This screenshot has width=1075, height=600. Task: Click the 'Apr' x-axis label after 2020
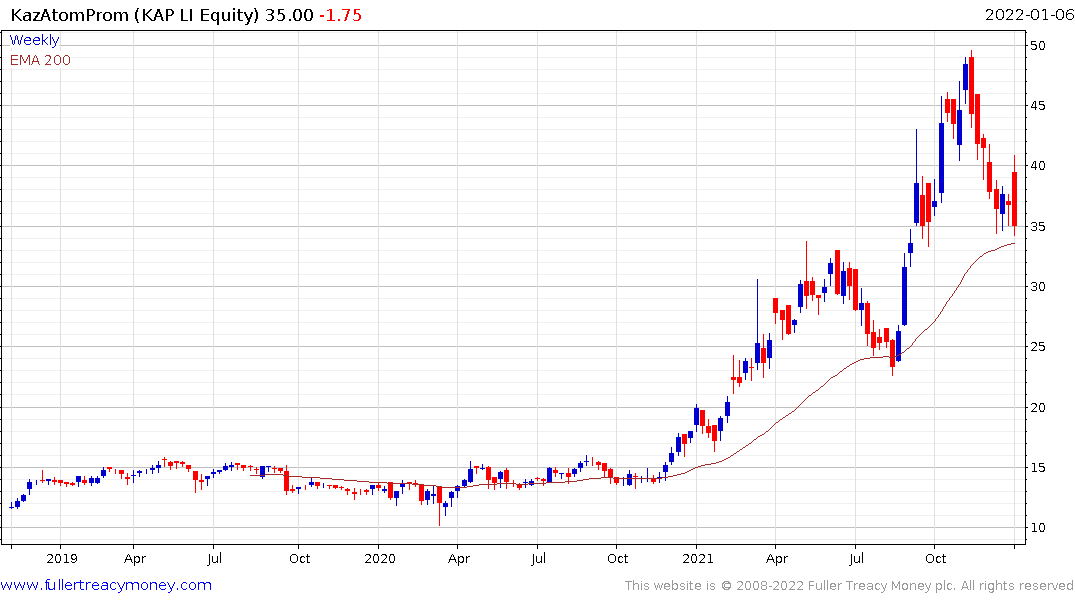point(459,559)
